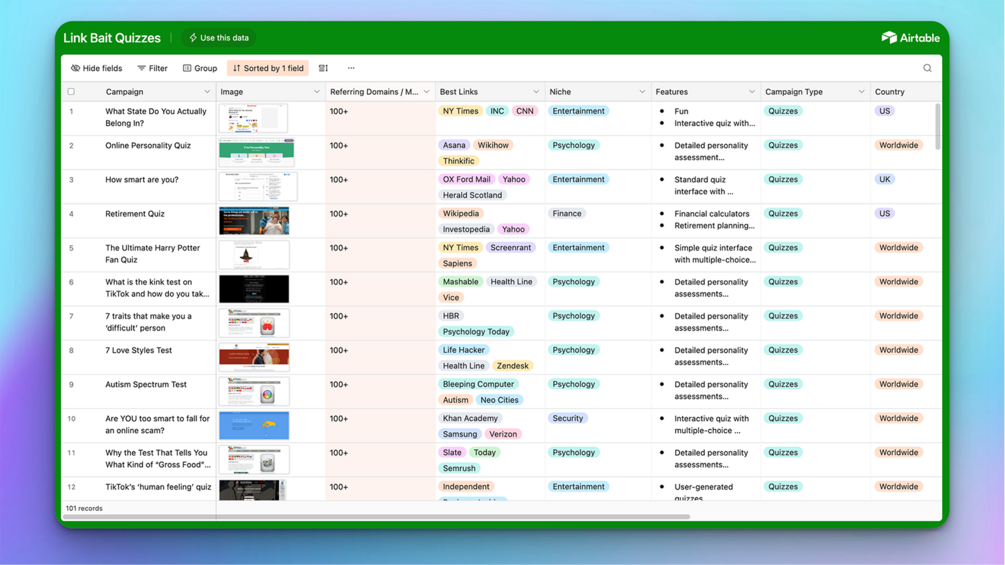Click the vertical scrollbar
This screenshot has height=565, width=1005.
(x=938, y=126)
